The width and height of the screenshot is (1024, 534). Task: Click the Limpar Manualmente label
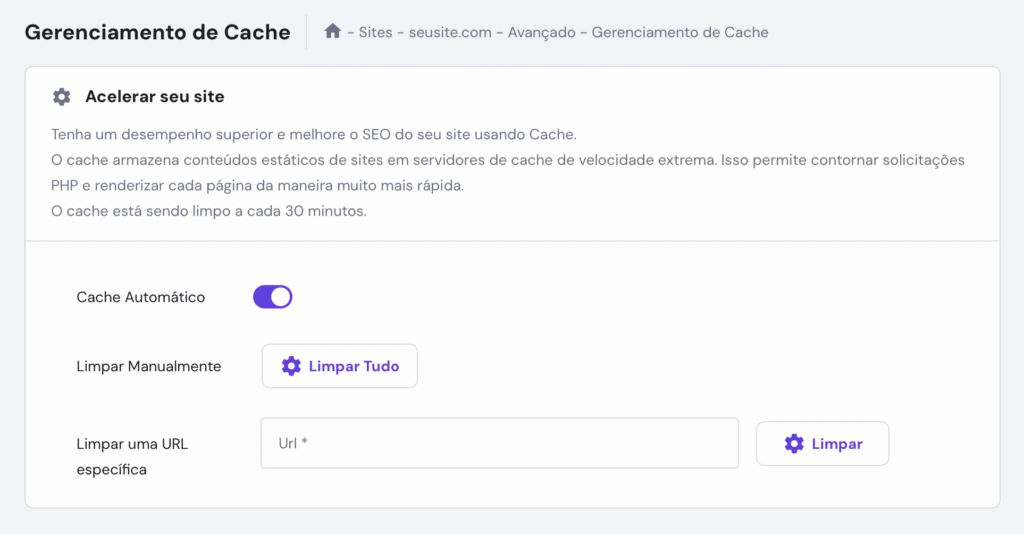pos(149,366)
